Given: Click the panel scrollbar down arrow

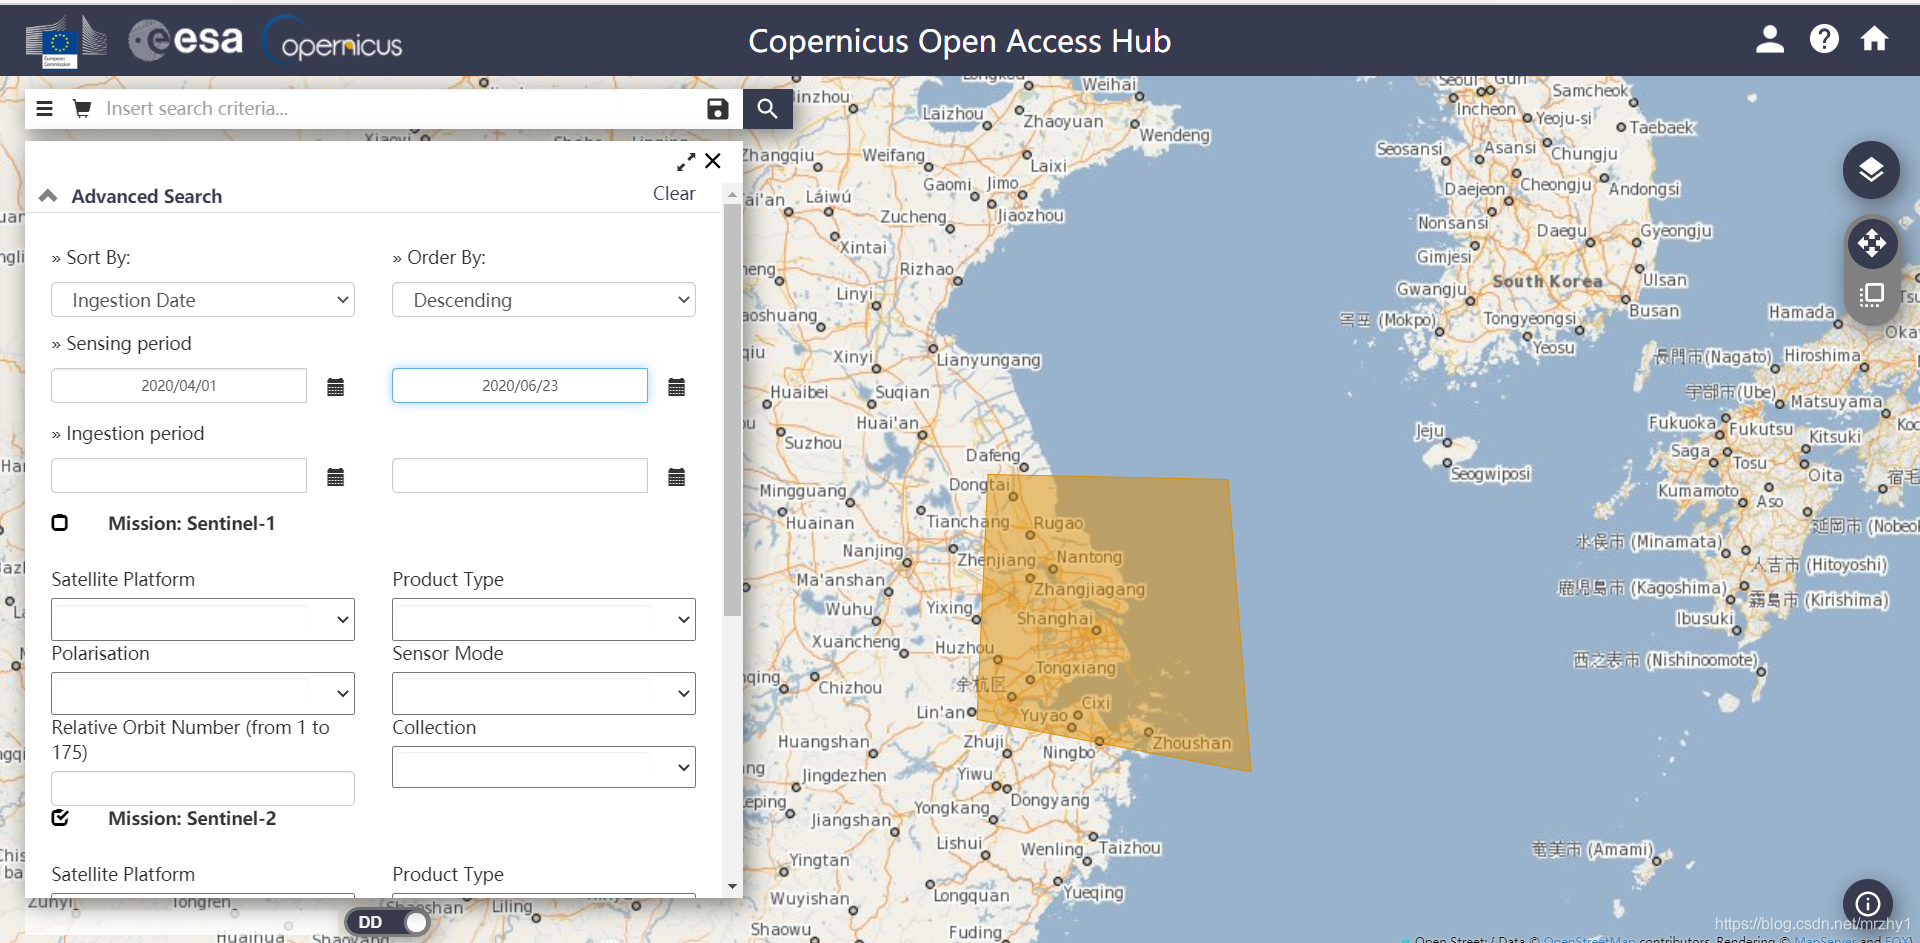Looking at the screenshot, I should click(x=733, y=887).
